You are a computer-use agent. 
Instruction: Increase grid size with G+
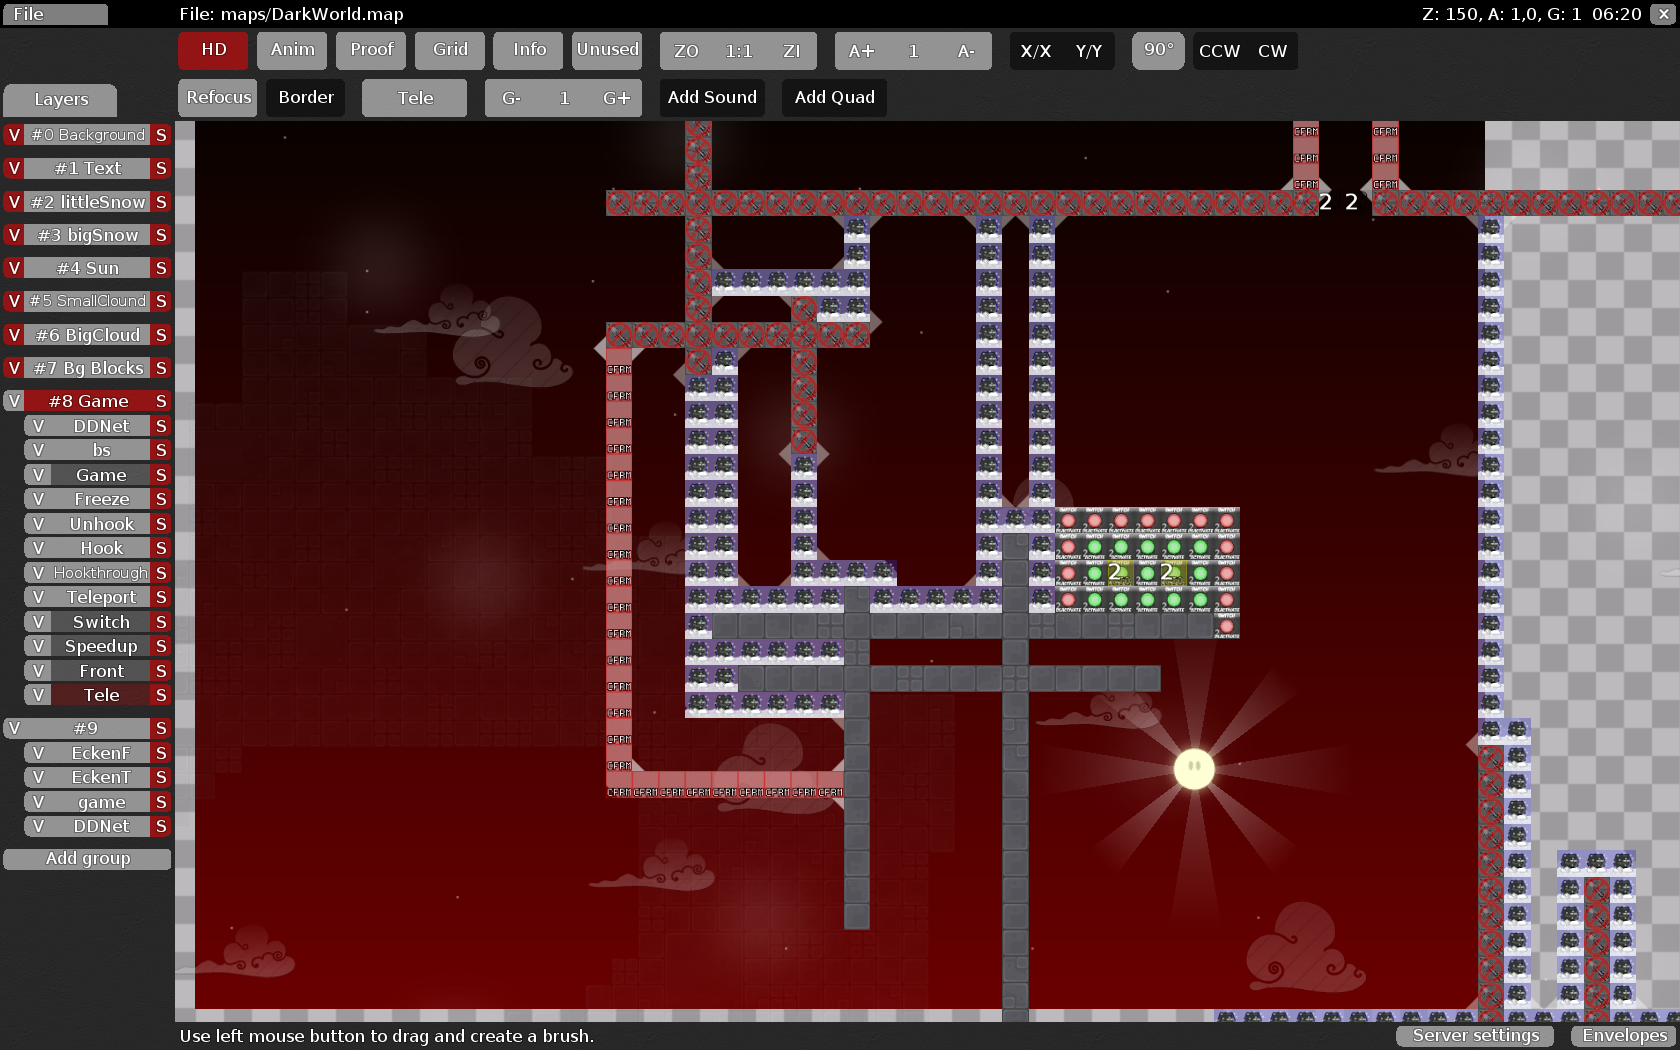pyautogui.click(x=616, y=98)
